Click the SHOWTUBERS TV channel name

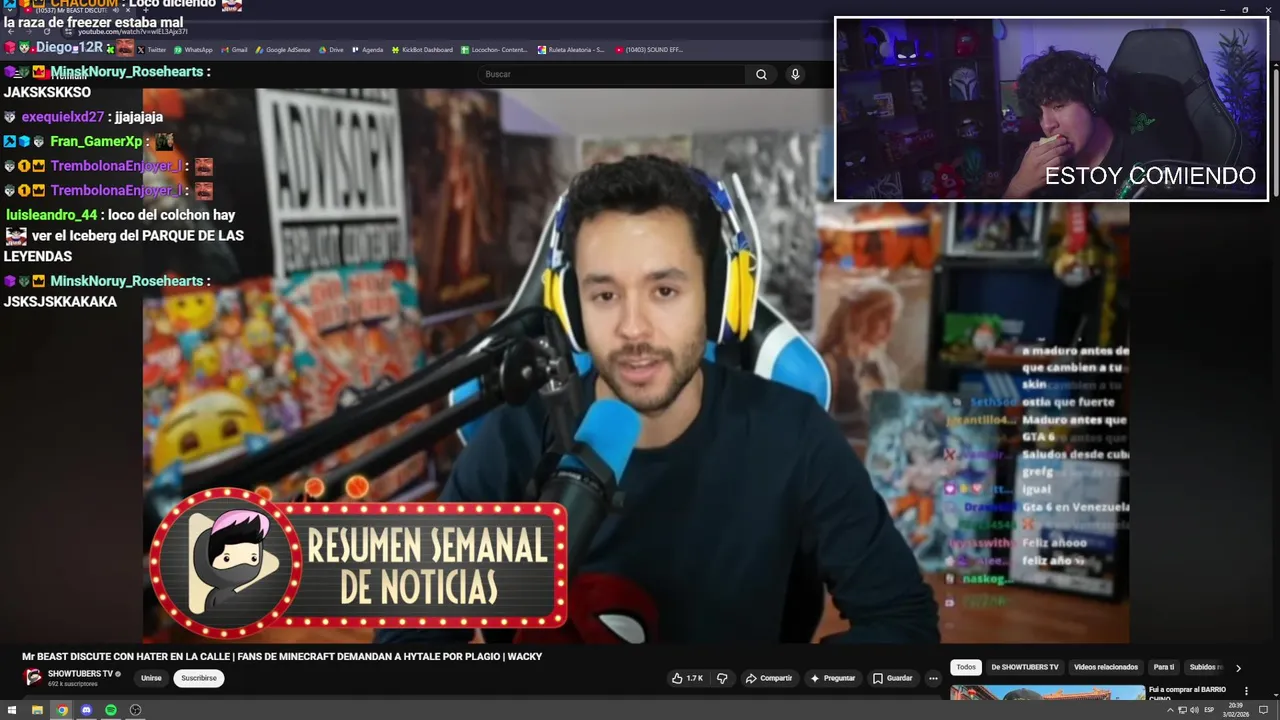81,674
